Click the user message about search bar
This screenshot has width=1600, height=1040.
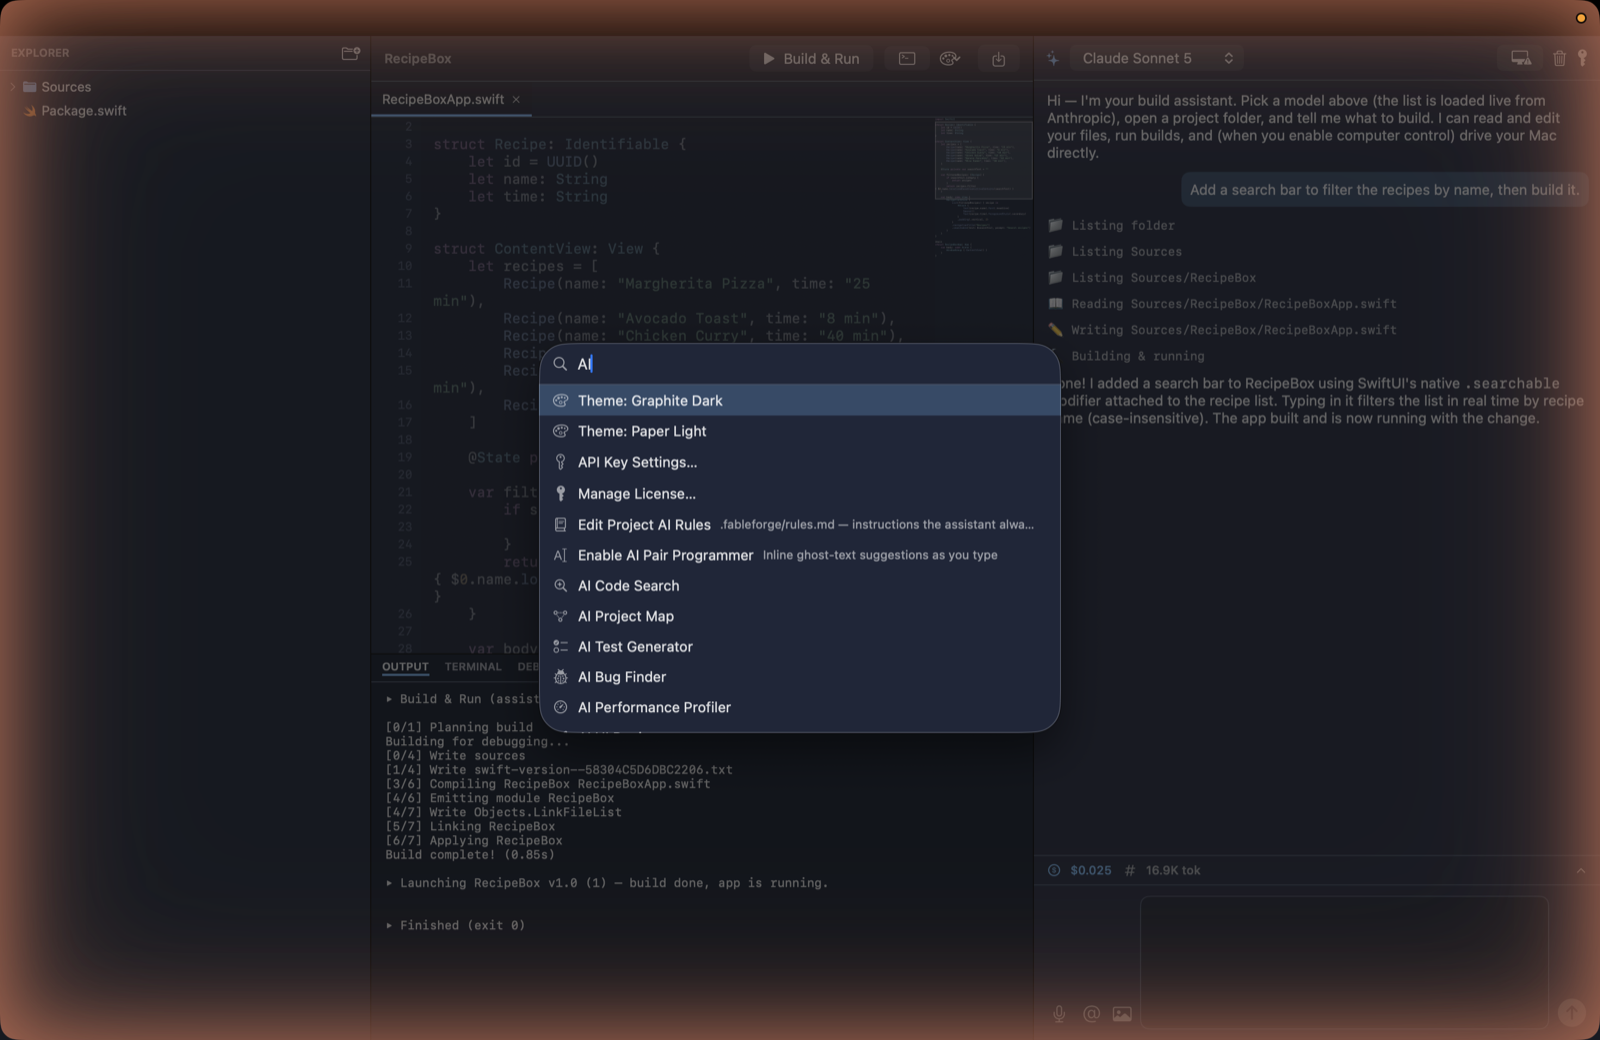tap(1384, 190)
